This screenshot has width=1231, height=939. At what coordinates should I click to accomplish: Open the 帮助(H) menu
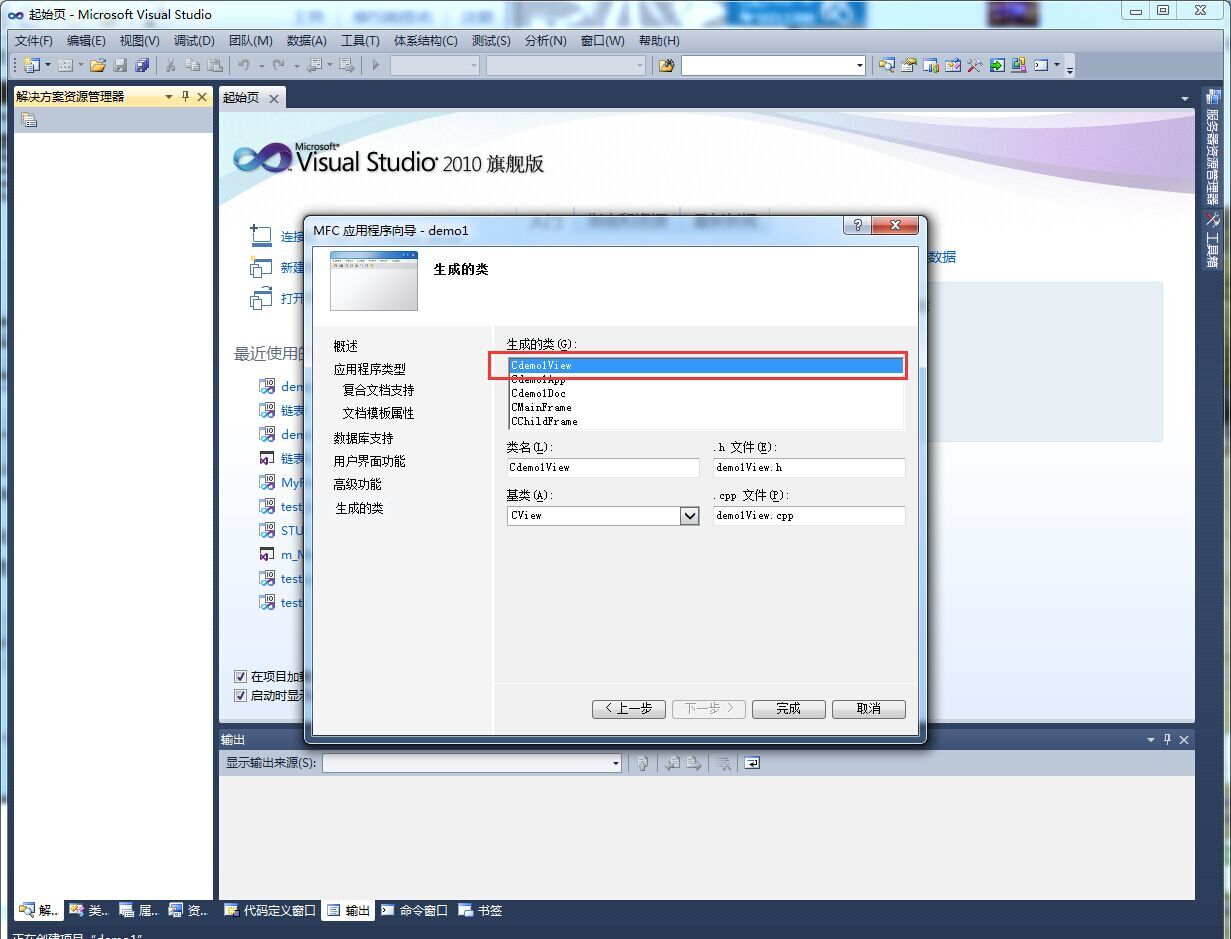tap(658, 41)
